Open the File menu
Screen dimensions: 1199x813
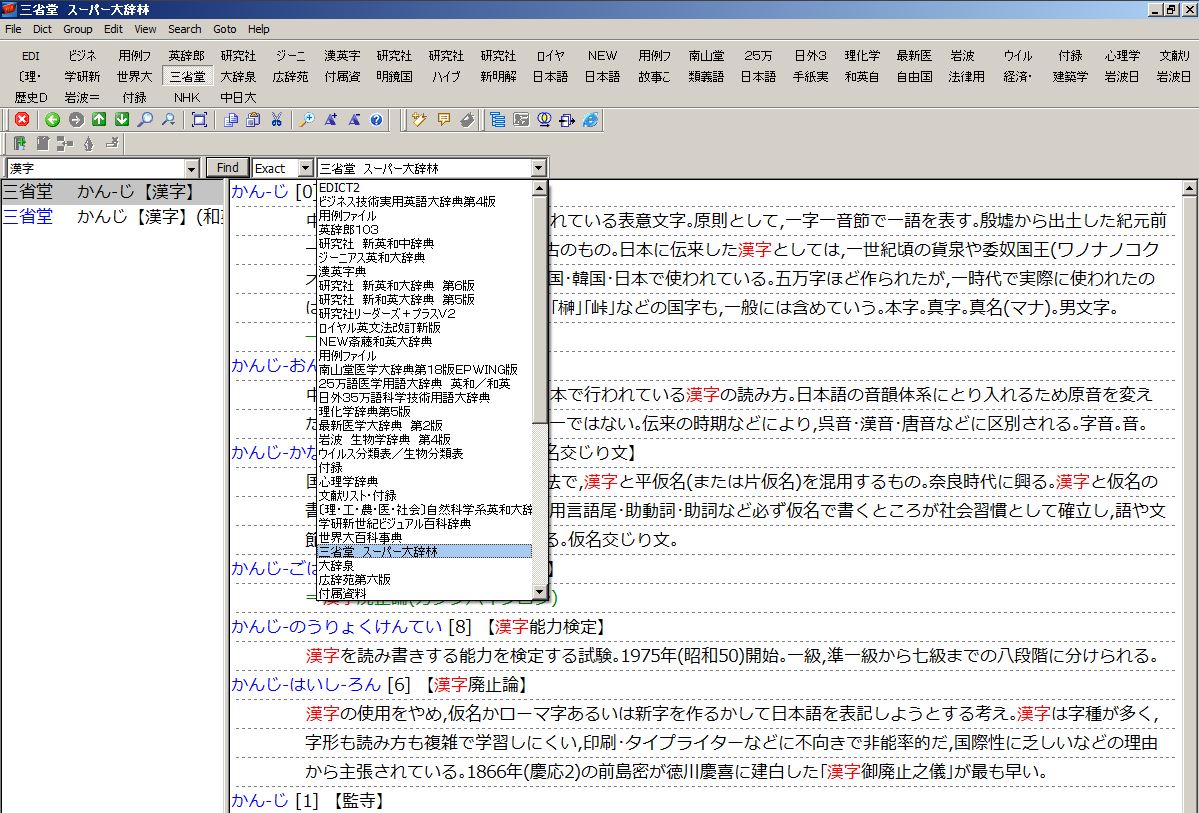(x=14, y=29)
